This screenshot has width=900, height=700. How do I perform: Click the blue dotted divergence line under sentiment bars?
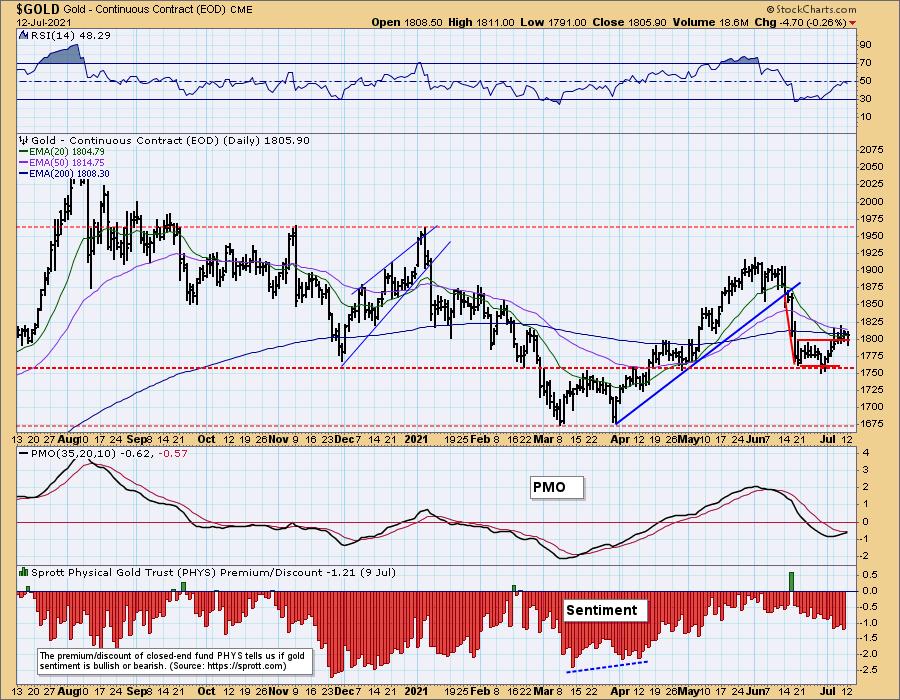pyautogui.click(x=607, y=666)
